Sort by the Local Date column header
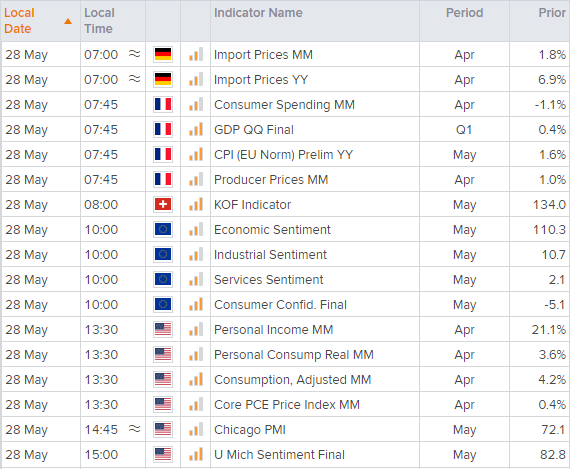Viewport: 570px width, 469px height. tap(19, 21)
